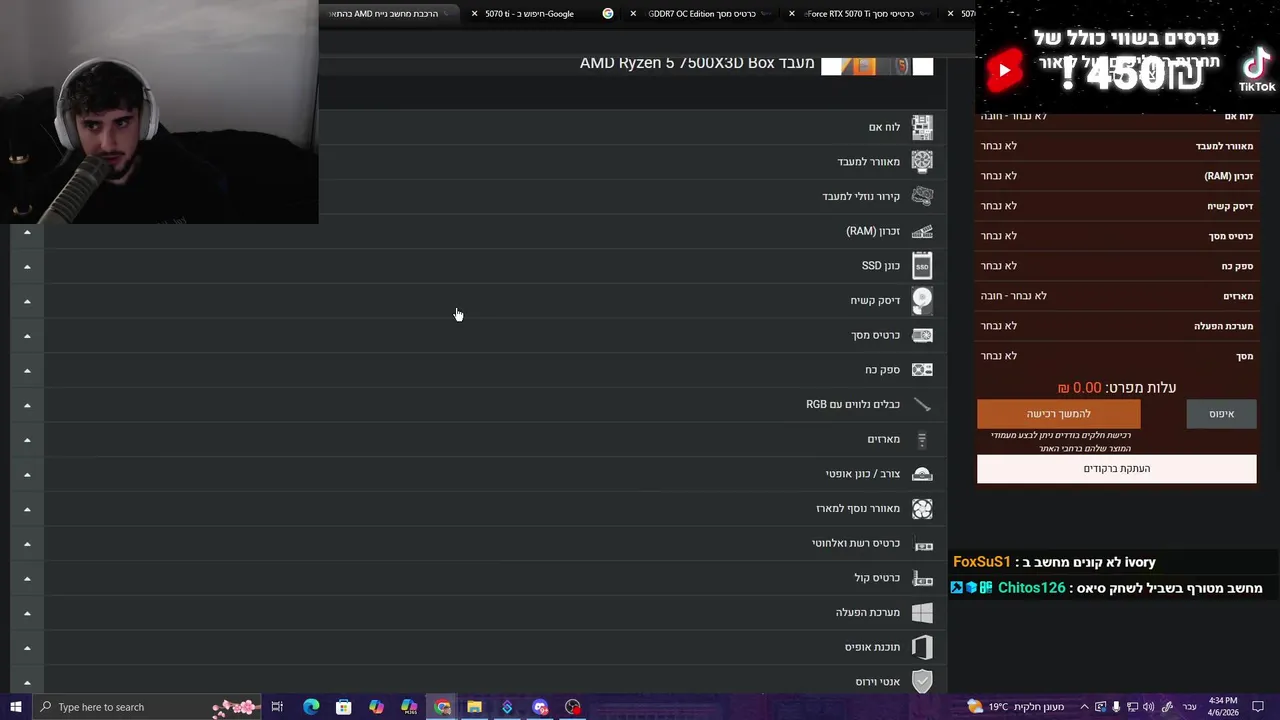
Task: Click the PC case (מארזים) icon
Action: pyautogui.click(x=922, y=439)
